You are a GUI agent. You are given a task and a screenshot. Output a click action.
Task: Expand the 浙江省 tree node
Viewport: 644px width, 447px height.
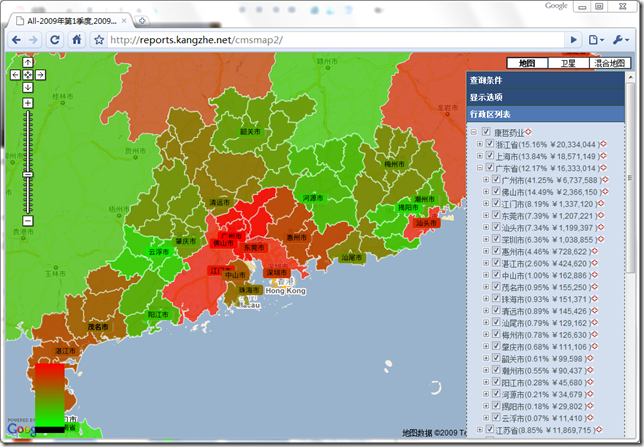480,144
